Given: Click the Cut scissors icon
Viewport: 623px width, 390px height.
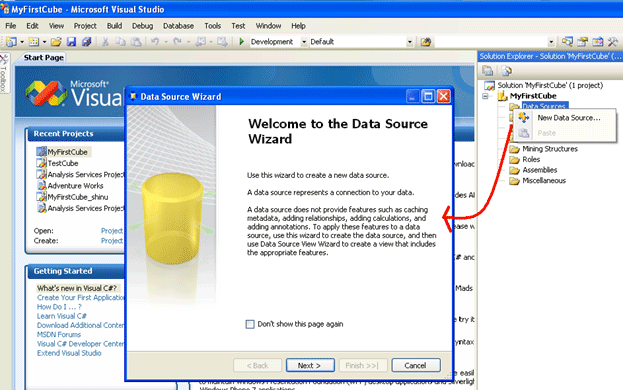Looking at the screenshot, I should [105, 42].
